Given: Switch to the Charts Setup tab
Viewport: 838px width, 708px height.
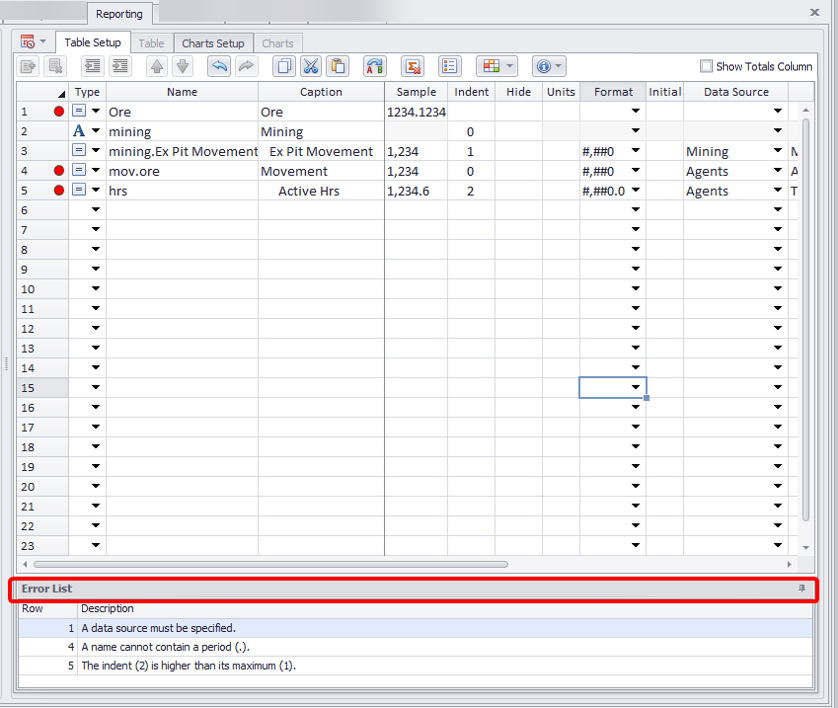Looking at the screenshot, I should coord(212,43).
